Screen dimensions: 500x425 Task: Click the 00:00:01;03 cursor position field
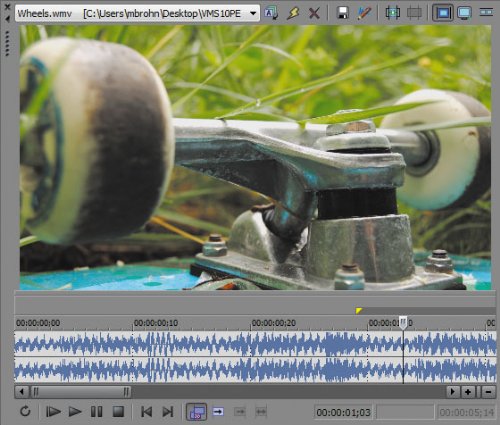[x=344, y=412]
